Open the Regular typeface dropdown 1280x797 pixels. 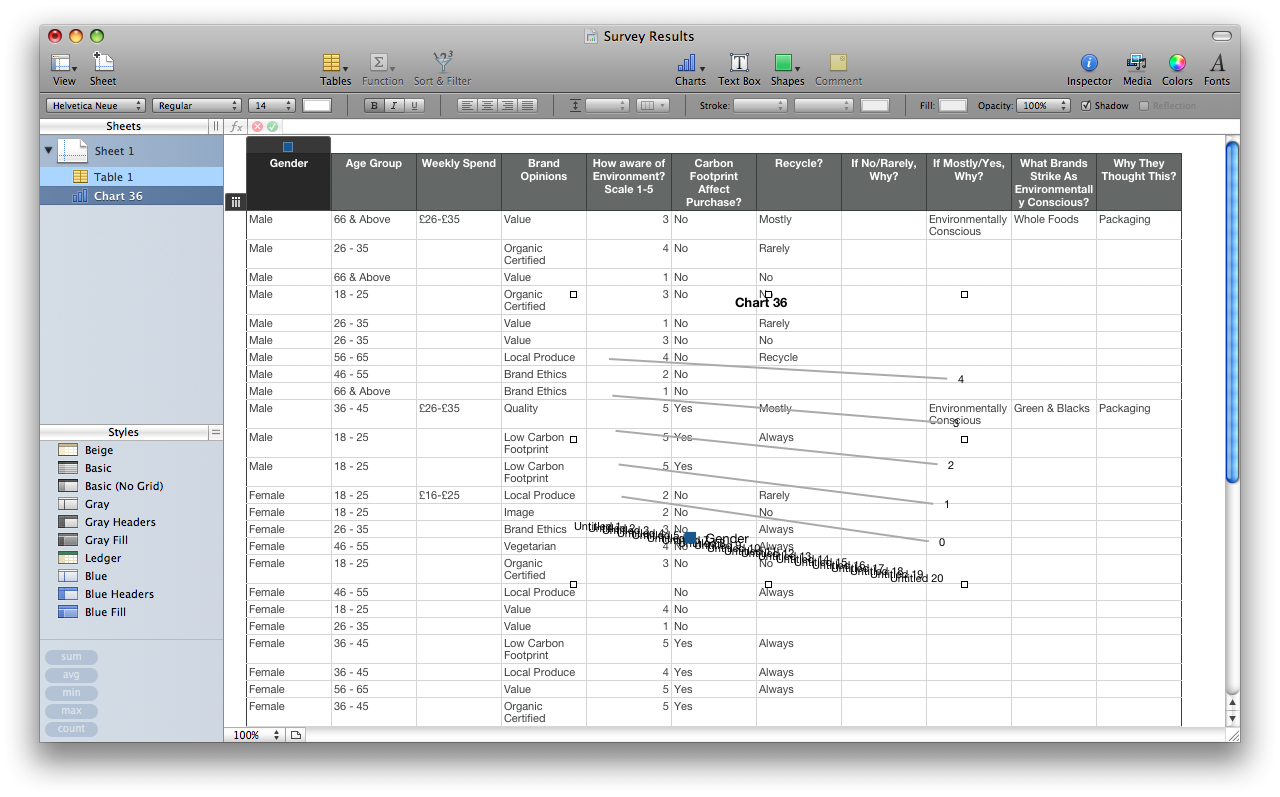pyautogui.click(x=197, y=105)
